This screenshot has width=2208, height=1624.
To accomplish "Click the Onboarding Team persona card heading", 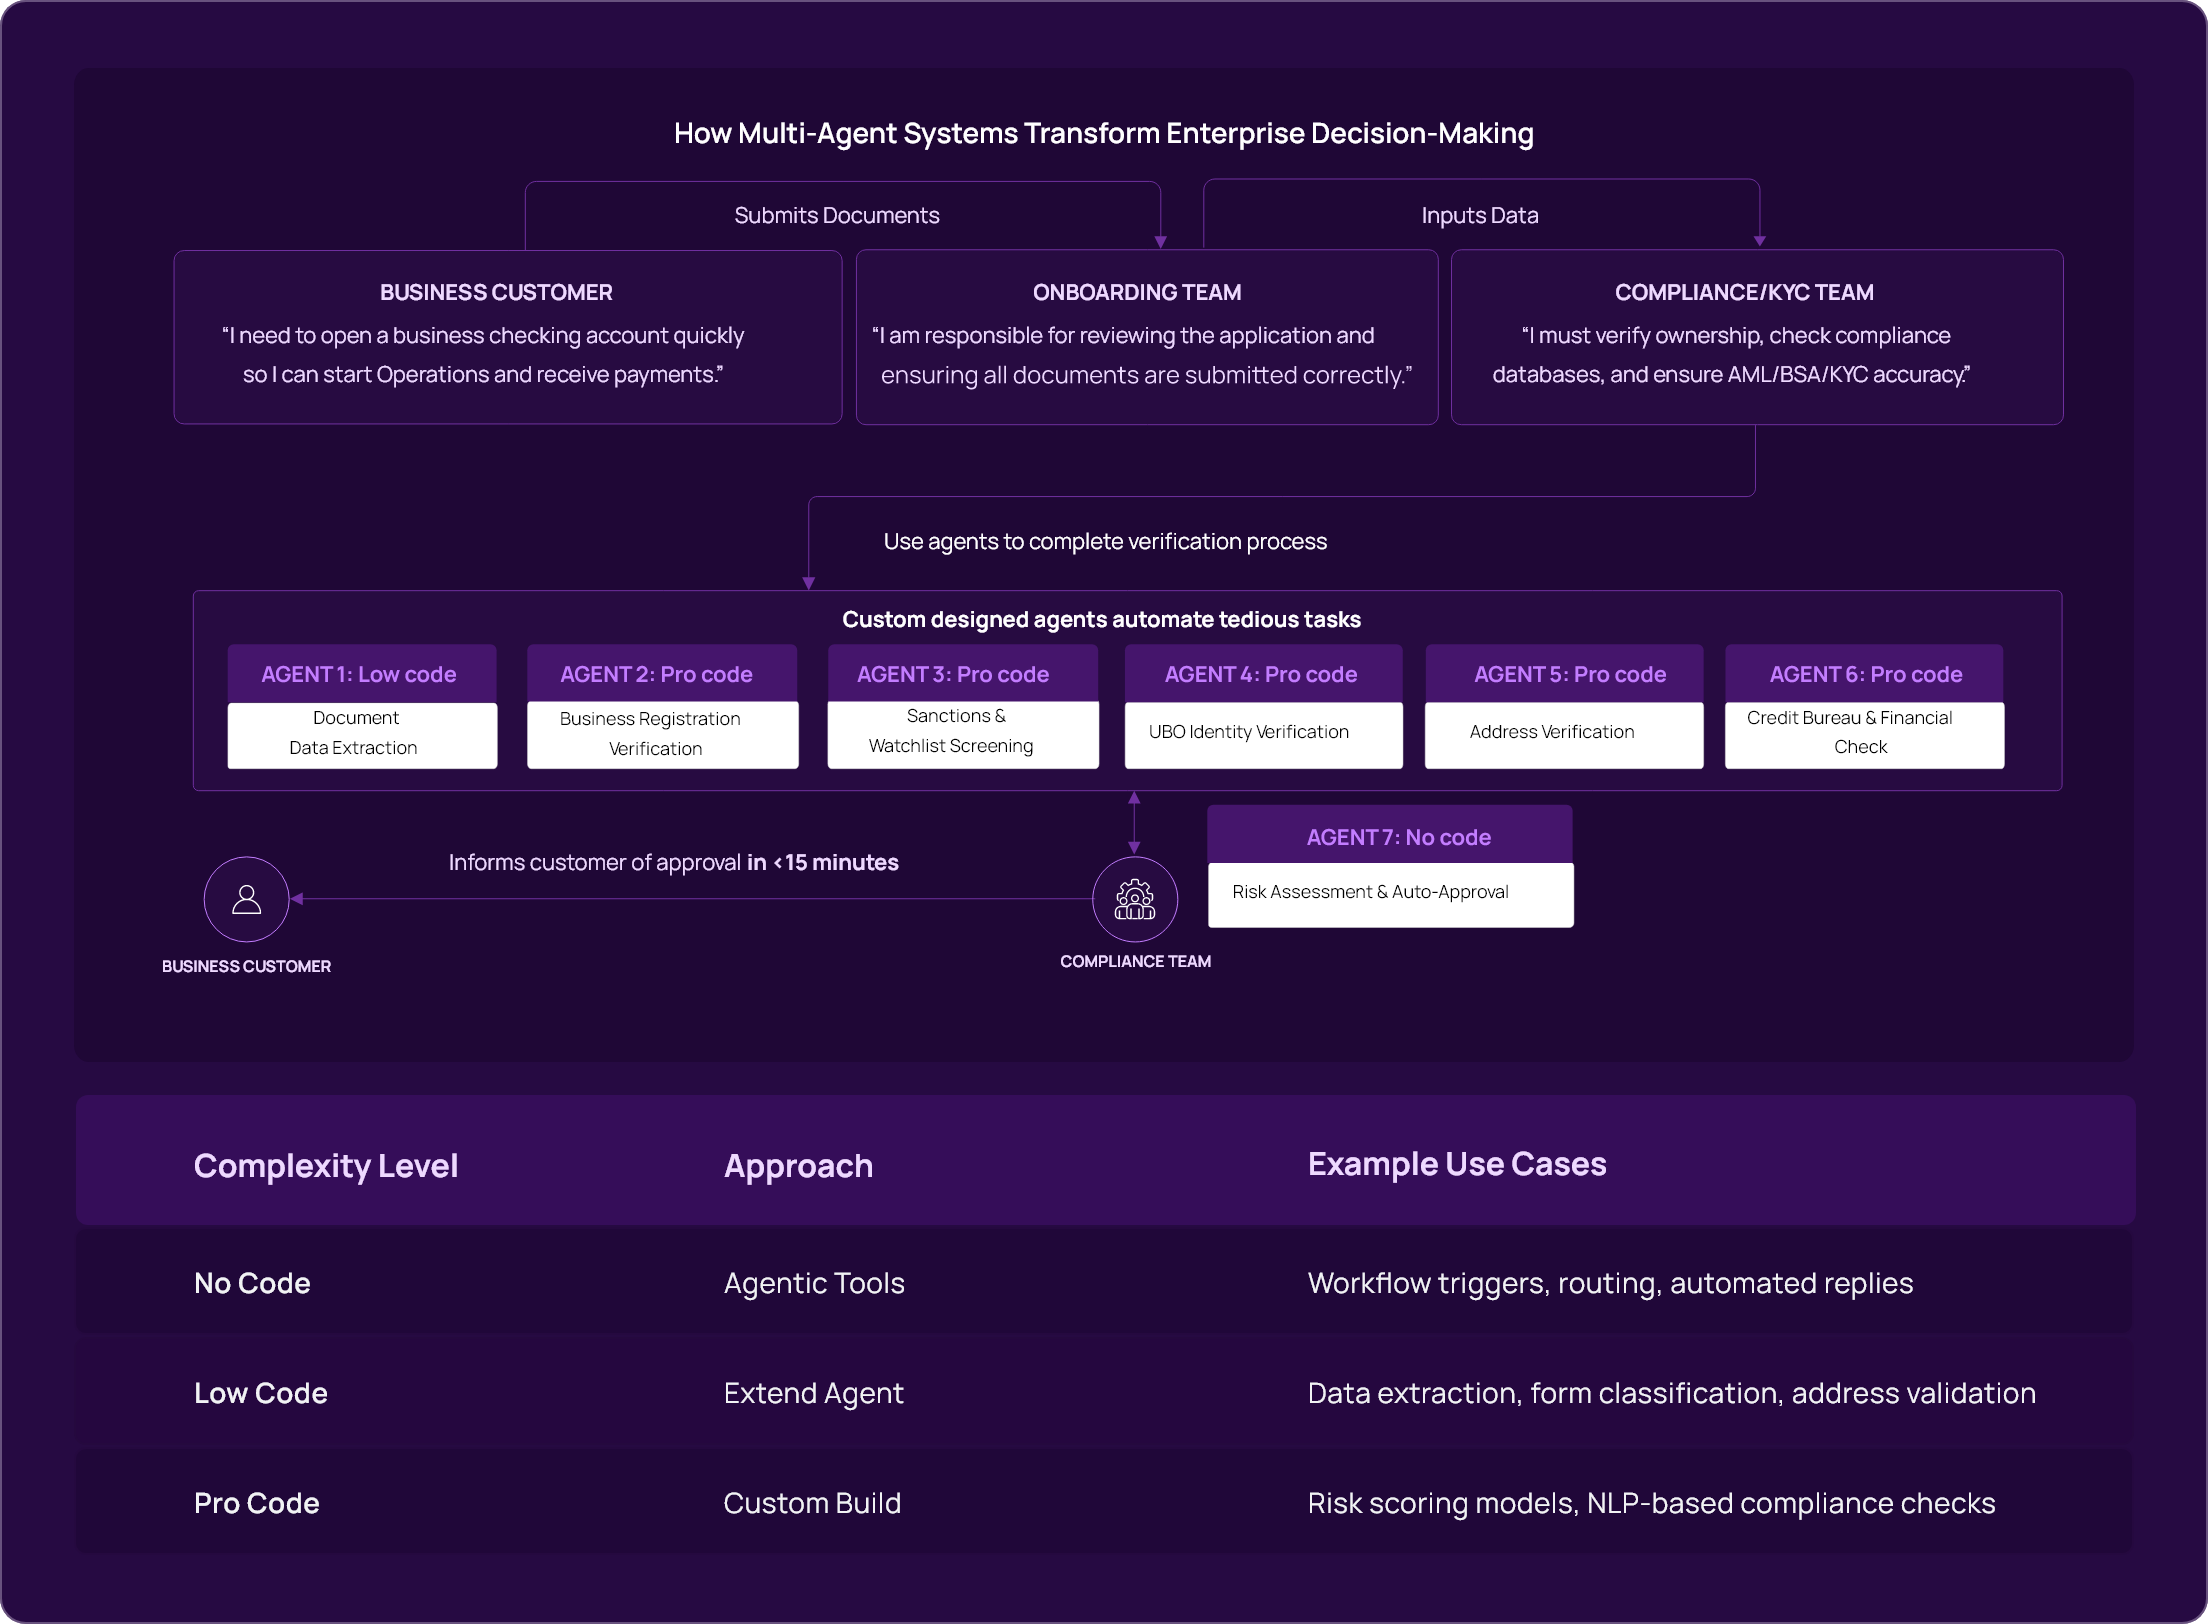I will 1137,292.
